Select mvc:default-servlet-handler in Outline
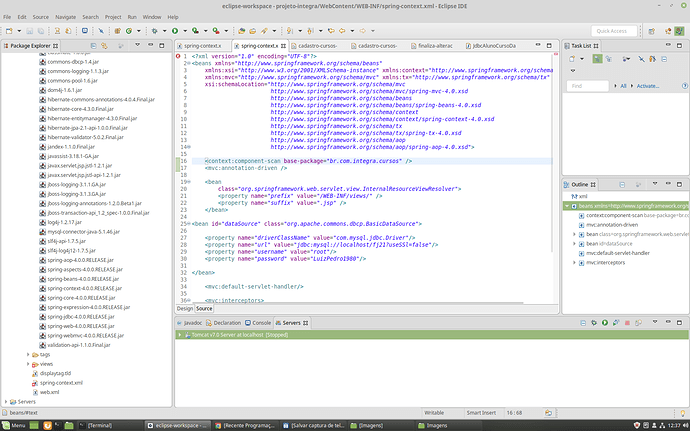690x431 pixels. coord(617,253)
